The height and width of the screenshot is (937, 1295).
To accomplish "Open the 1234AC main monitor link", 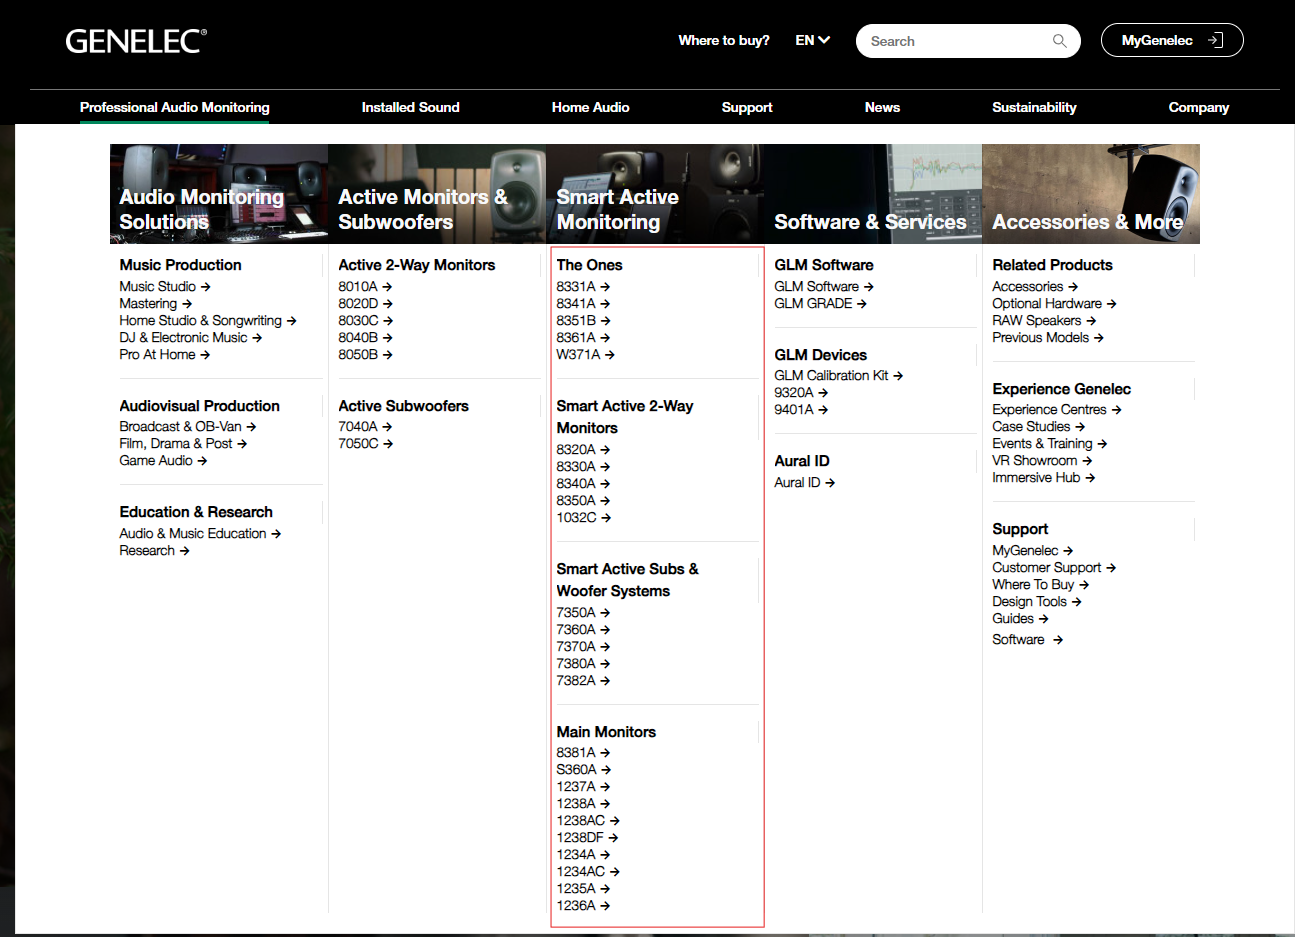I will coord(588,871).
